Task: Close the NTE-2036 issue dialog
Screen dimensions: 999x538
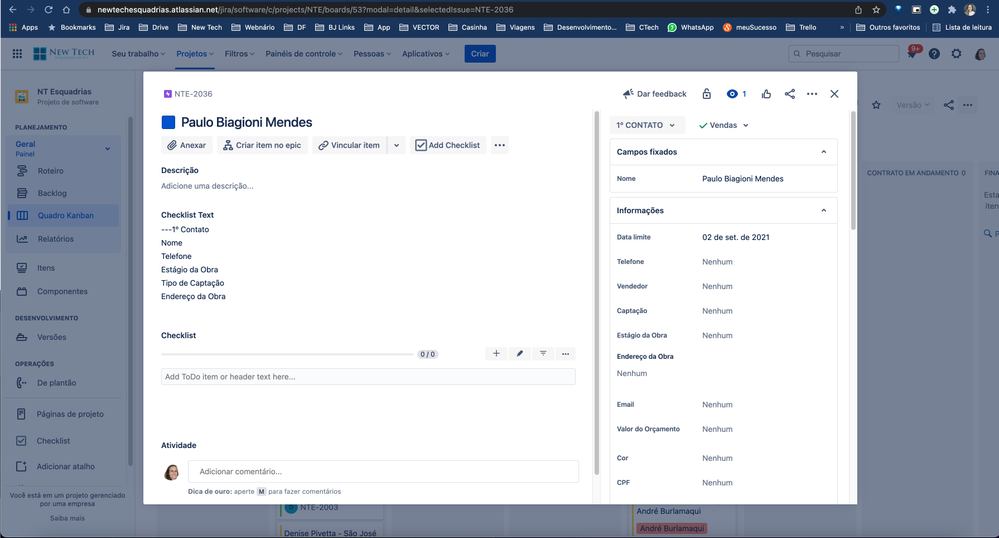Action: [834, 94]
